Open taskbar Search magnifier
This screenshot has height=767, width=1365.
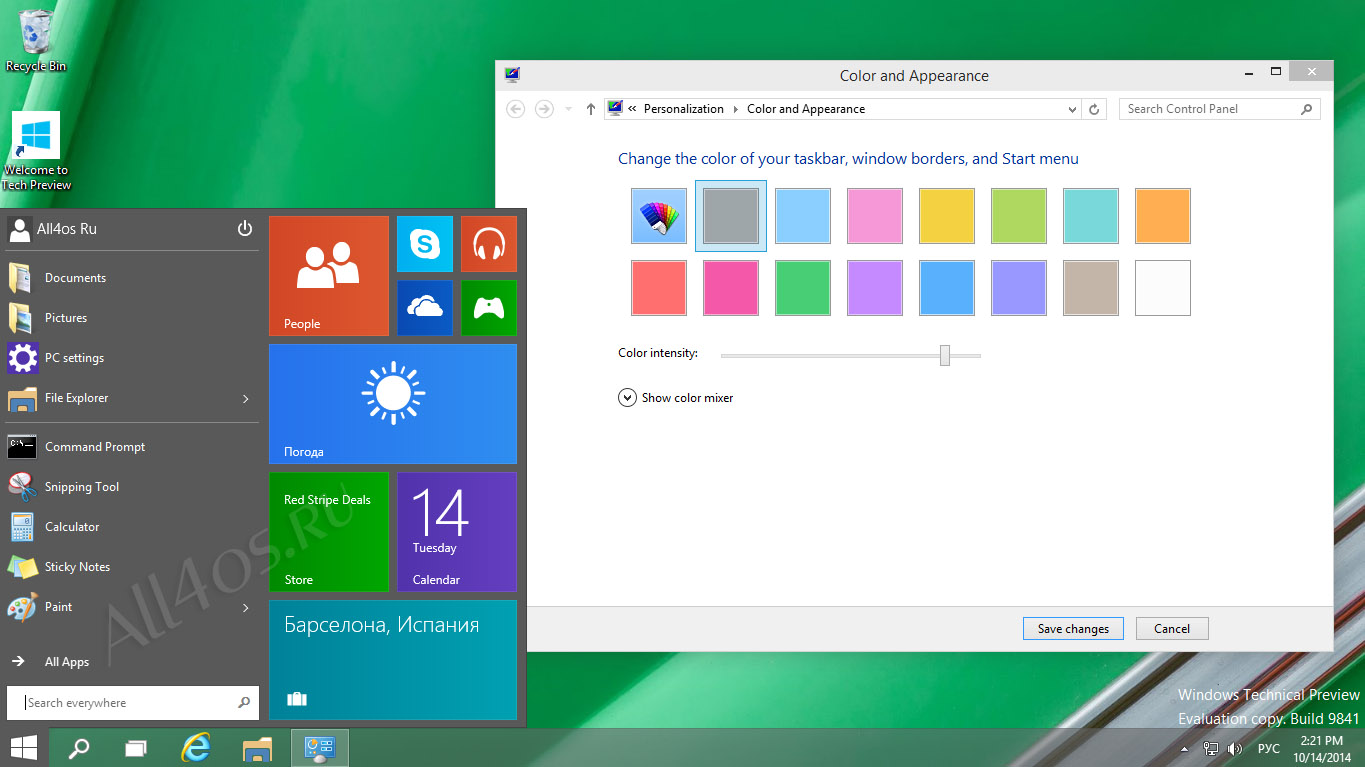coord(78,748)
